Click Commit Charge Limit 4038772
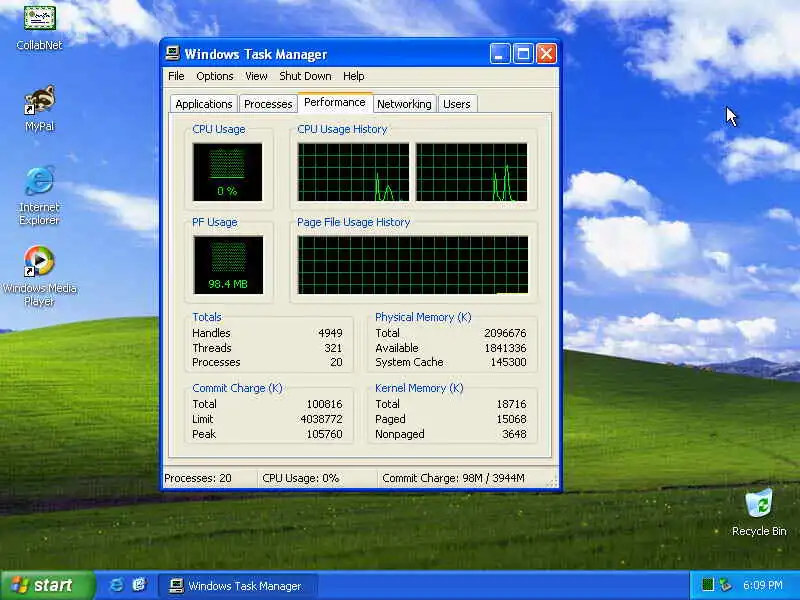Viewport: 800px width, 600px height. coord(321,419)
